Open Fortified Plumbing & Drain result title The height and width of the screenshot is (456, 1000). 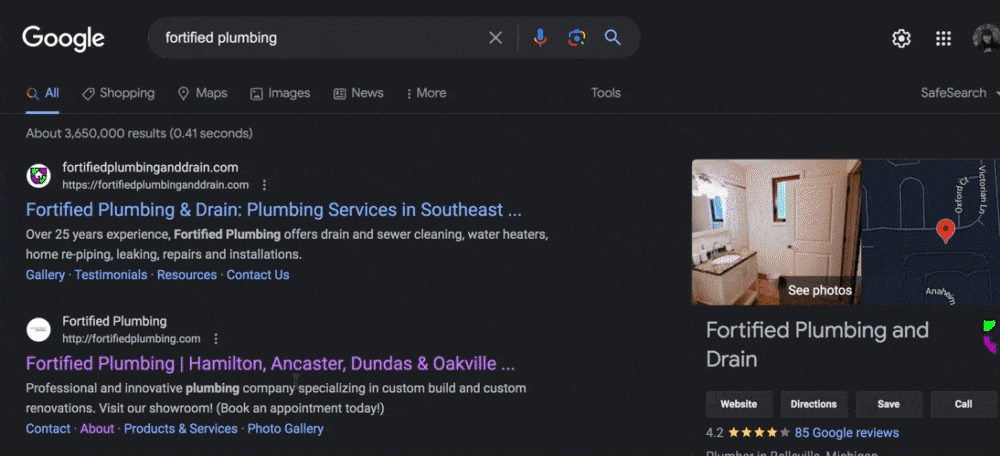274,209
